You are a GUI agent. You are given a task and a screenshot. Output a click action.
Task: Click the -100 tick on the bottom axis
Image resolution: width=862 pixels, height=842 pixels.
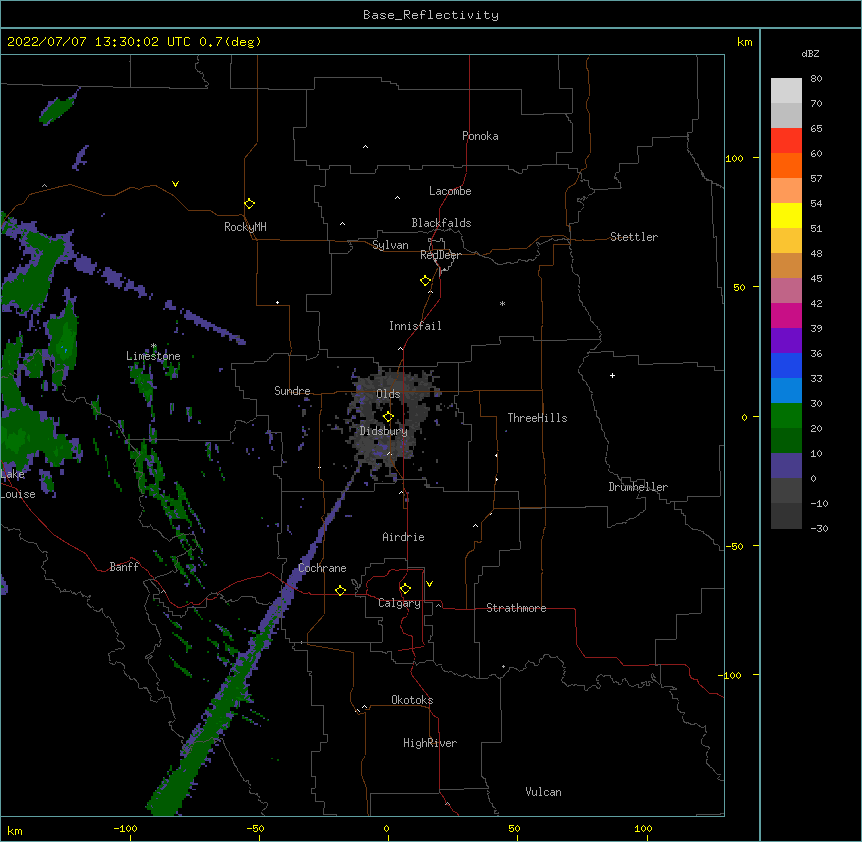[125, 828]
